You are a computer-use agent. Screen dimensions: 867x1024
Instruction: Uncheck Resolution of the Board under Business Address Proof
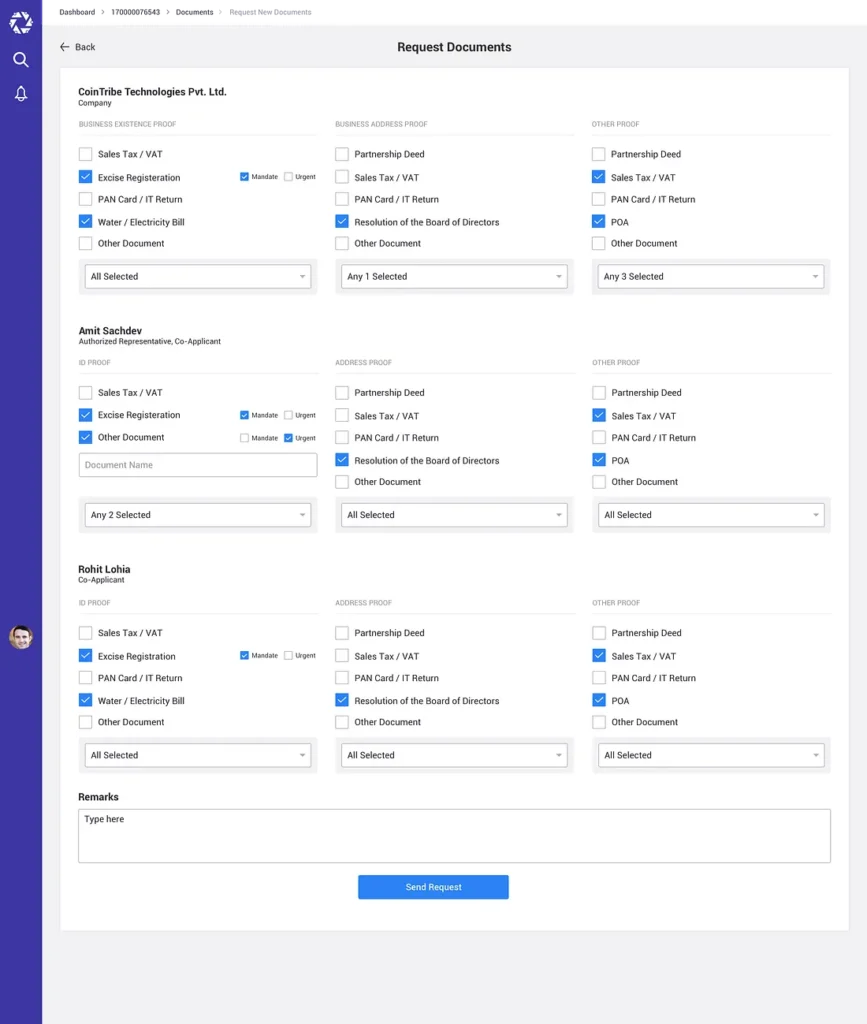point(342,222)
